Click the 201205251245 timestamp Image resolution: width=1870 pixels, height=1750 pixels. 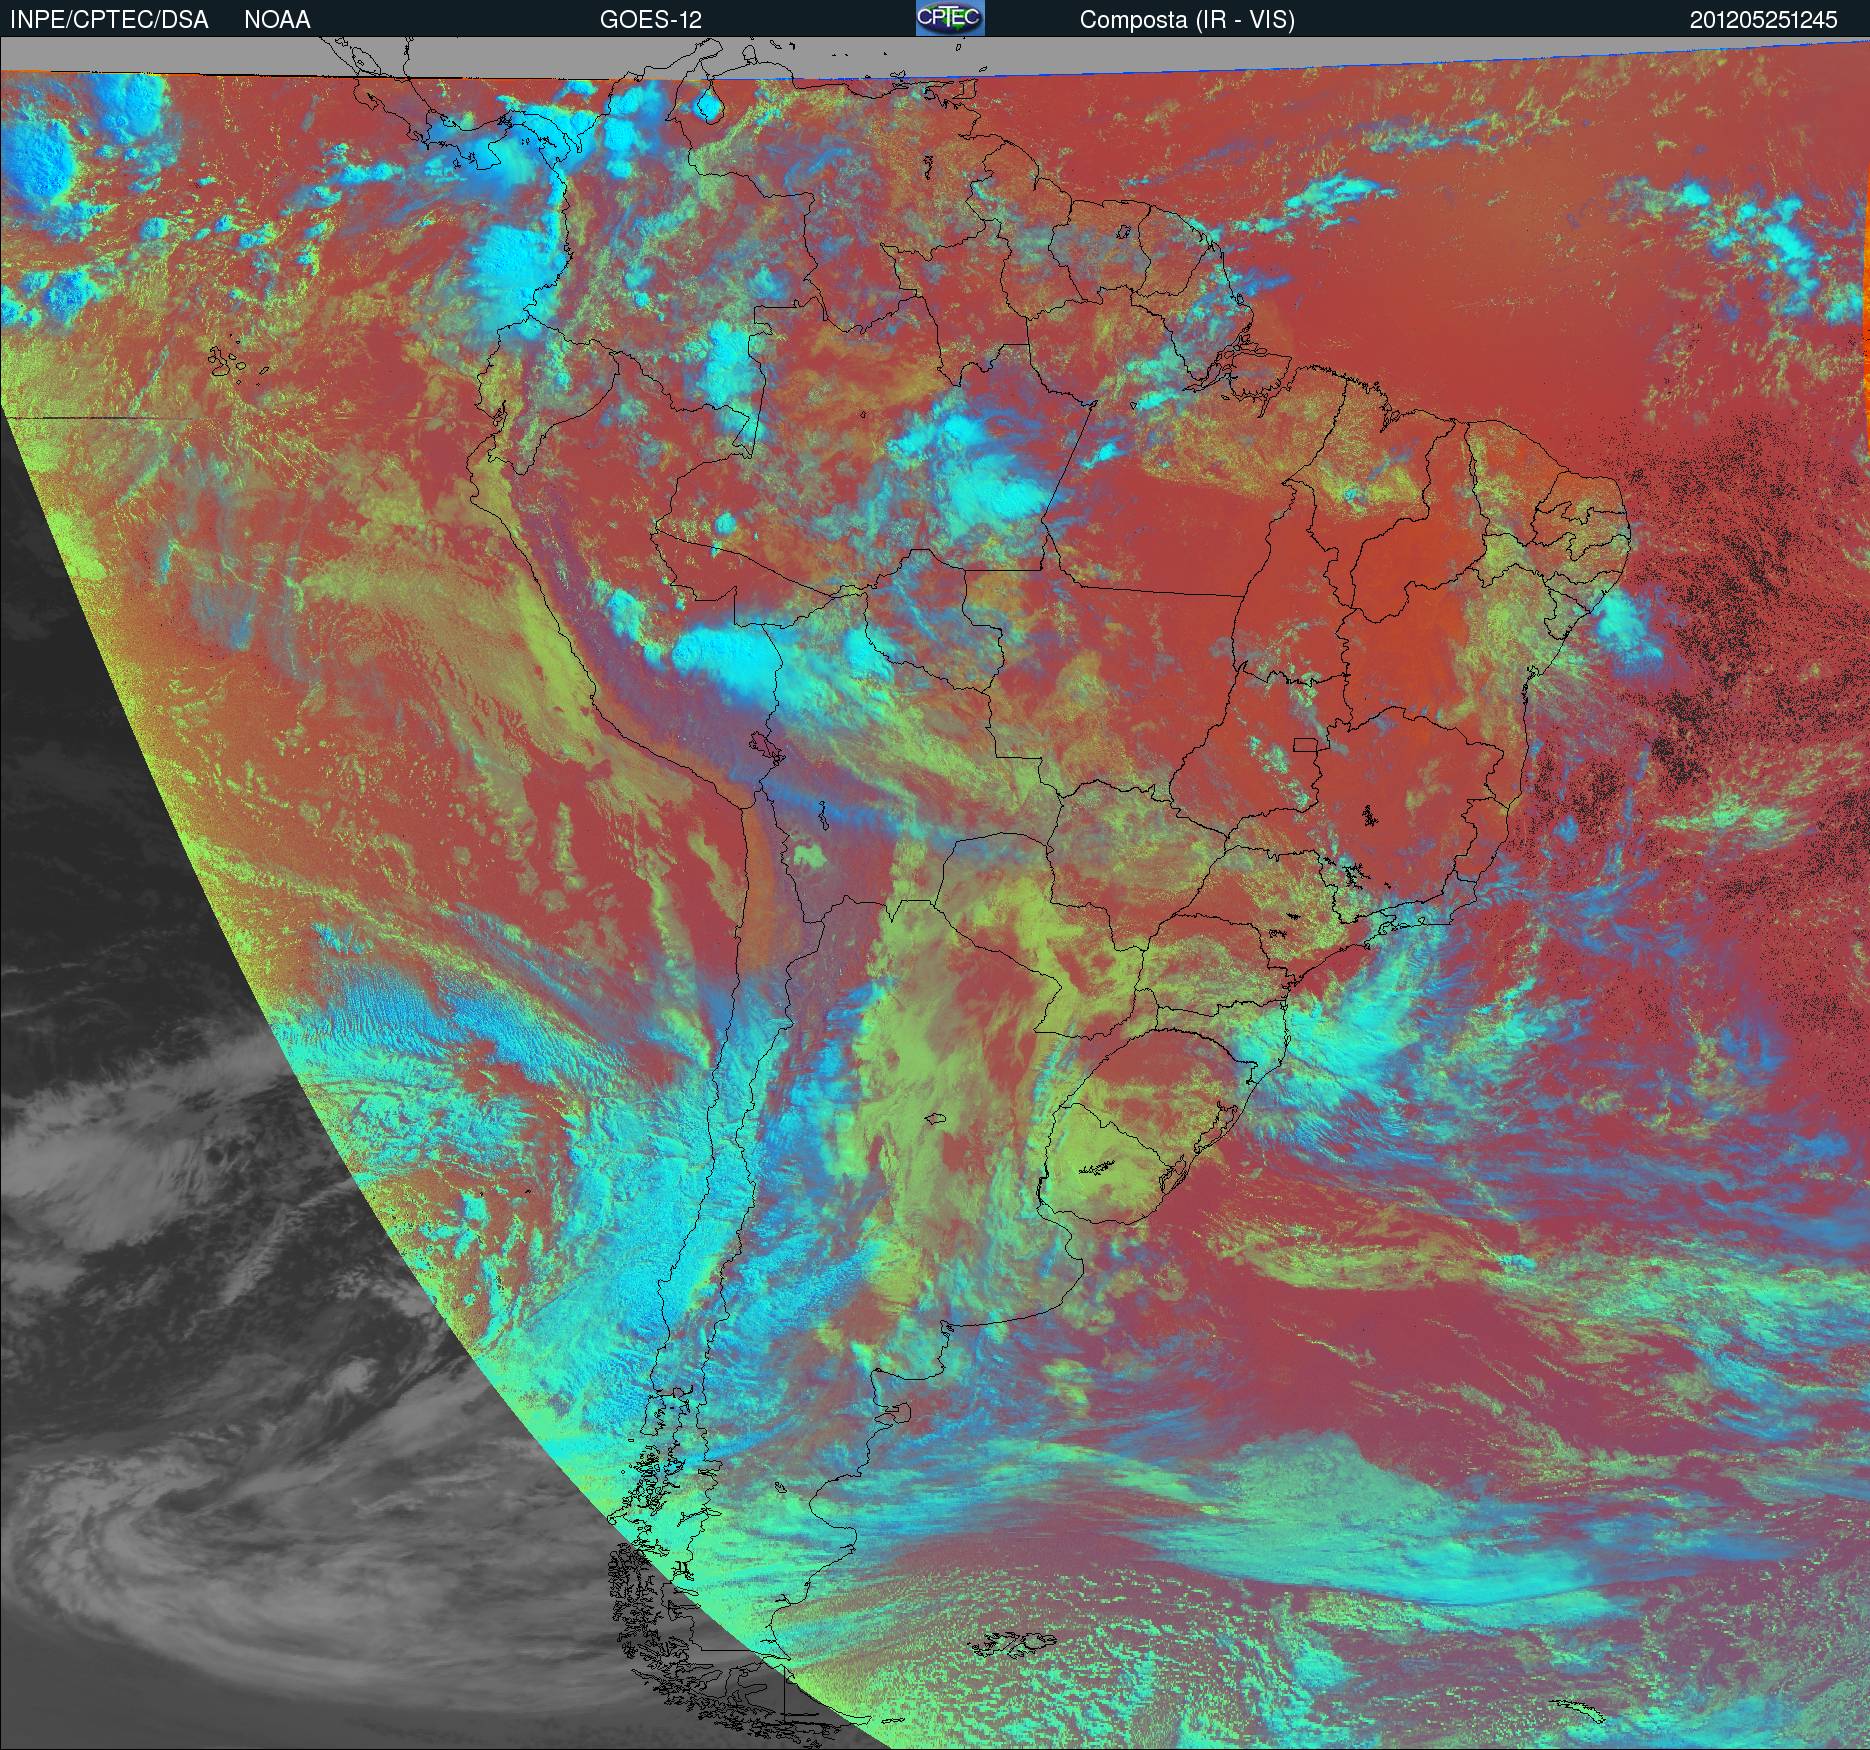click(x=1764, y=20)
